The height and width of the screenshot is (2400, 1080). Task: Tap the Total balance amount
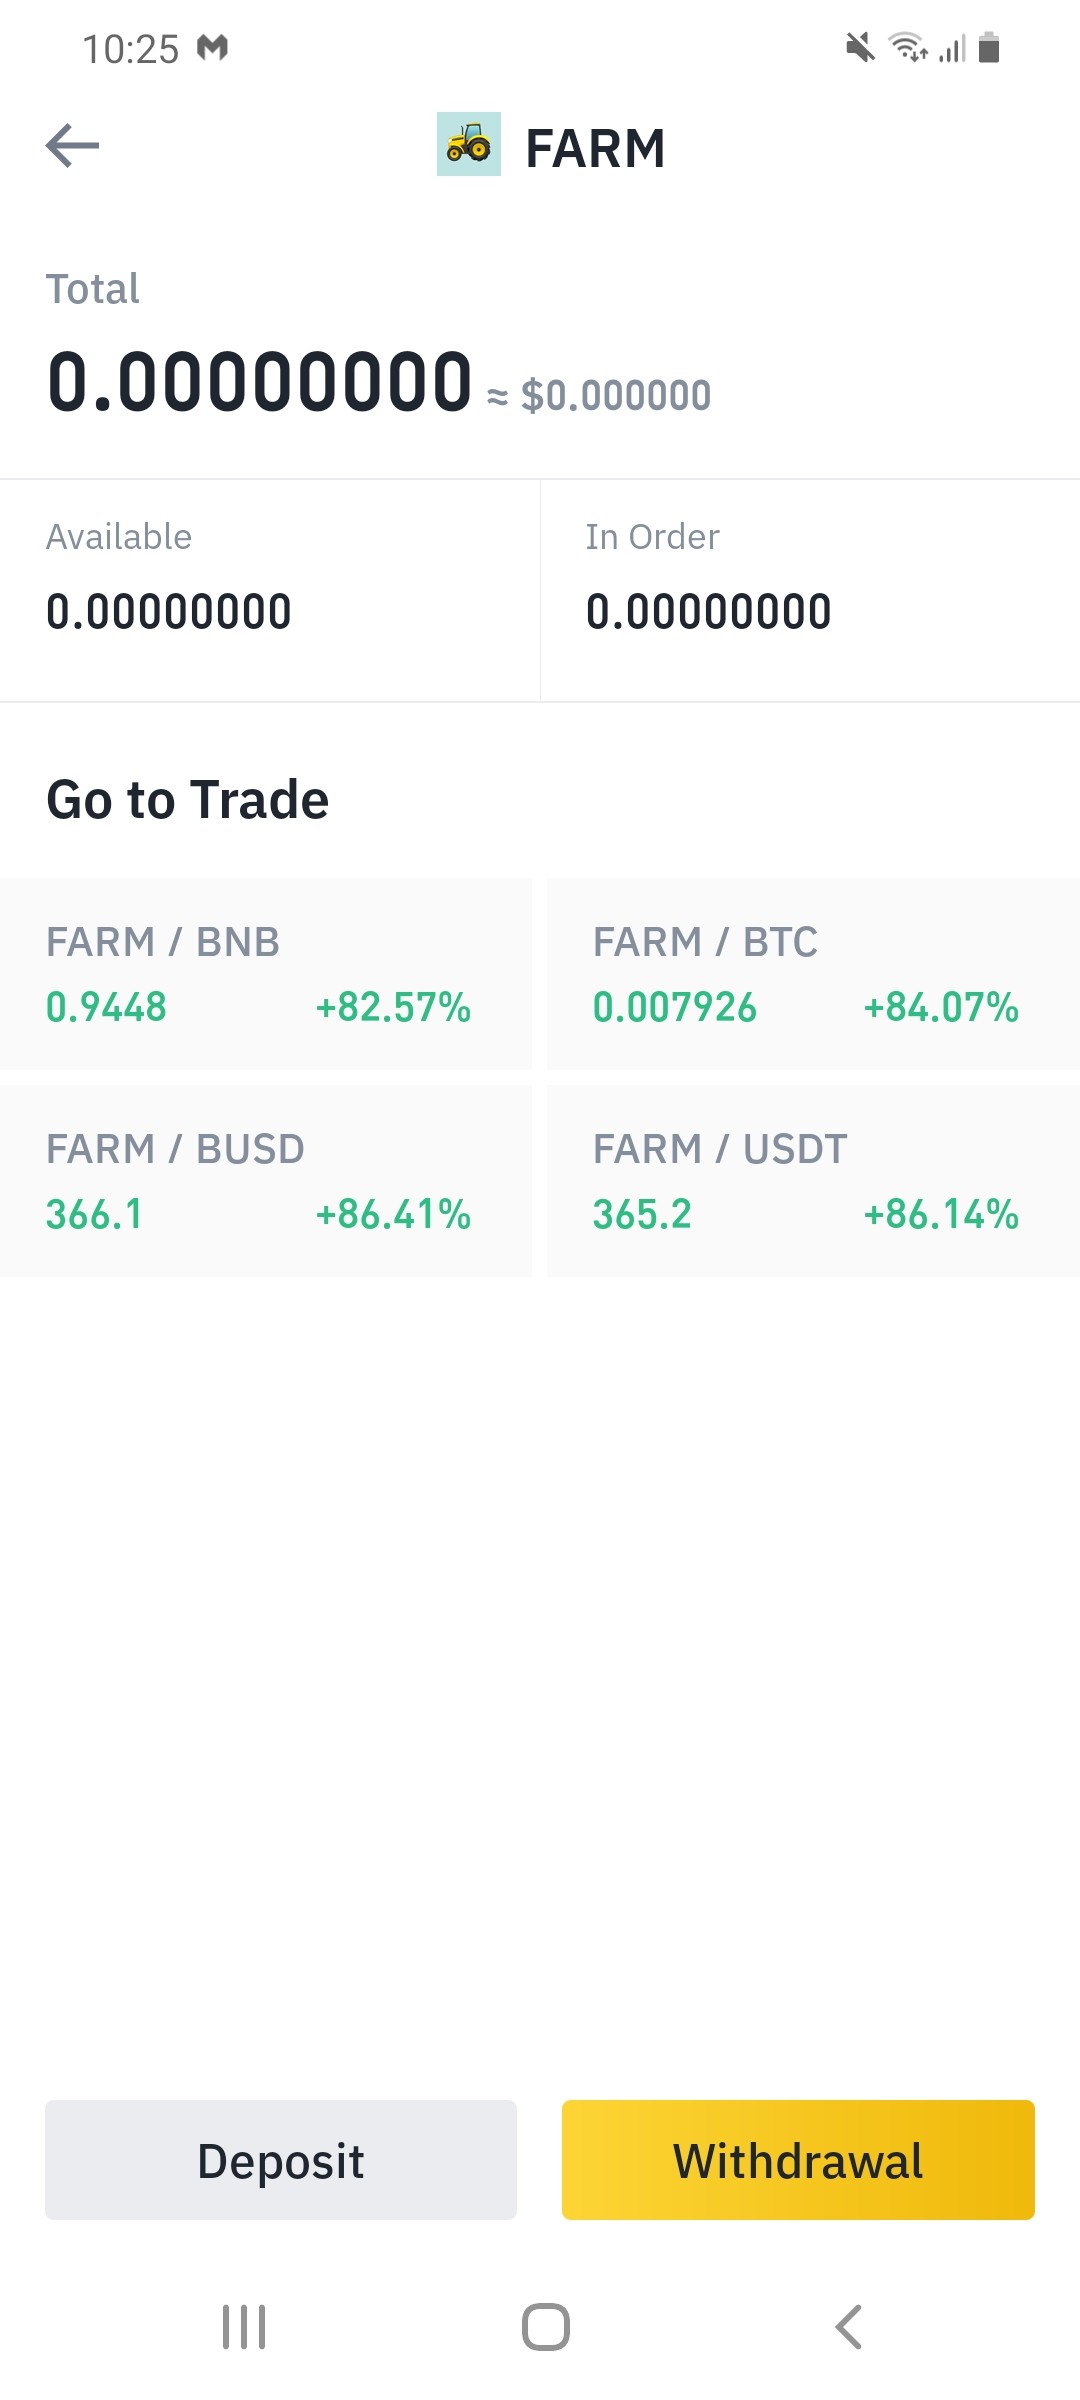click(x=259, y=381)
